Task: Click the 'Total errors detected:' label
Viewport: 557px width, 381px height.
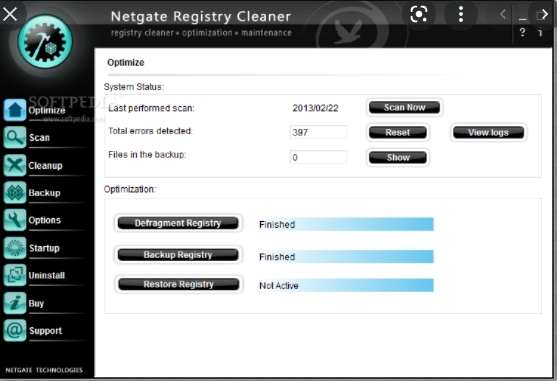Action: [x=150, y=131]
